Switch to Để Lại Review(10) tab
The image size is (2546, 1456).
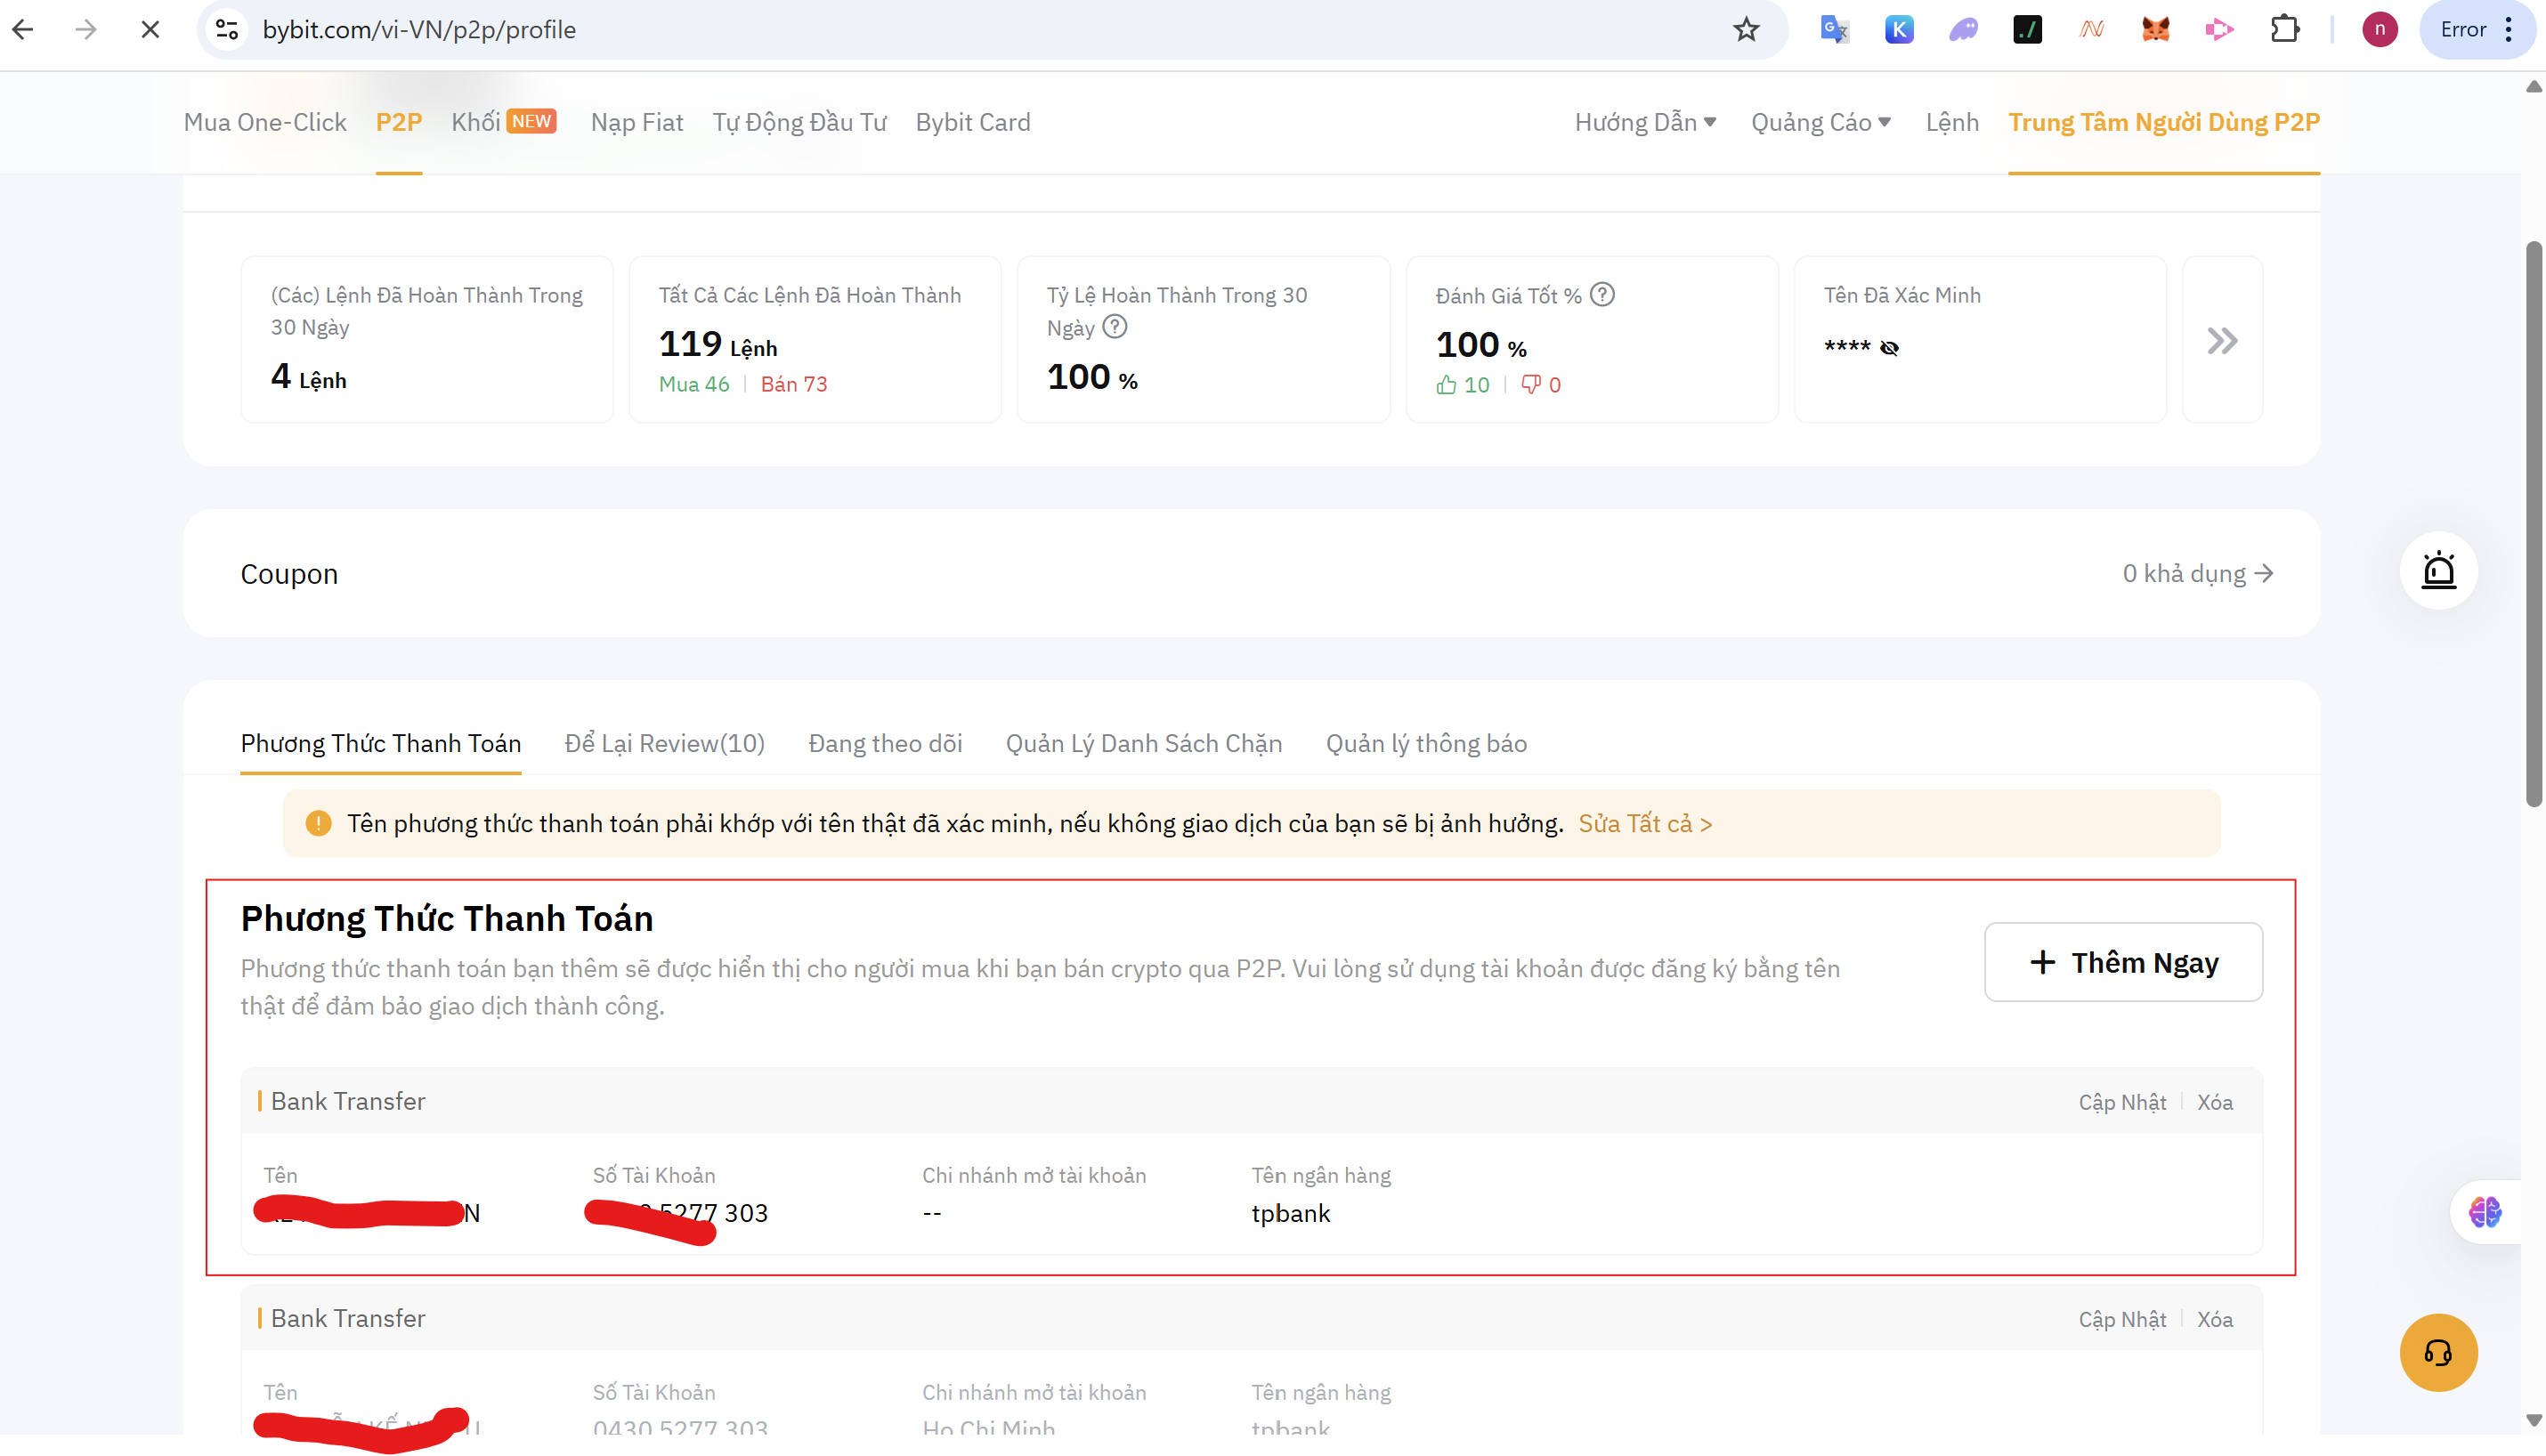pyautogui.click(x=664, y=743)
